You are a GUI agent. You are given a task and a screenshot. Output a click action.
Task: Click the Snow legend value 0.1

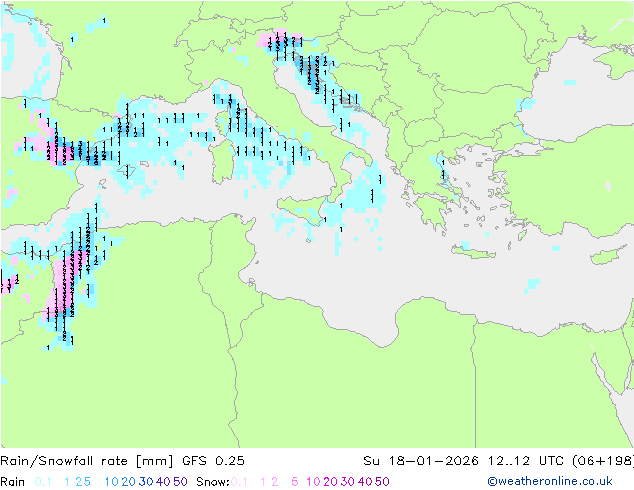coord(239,482)
